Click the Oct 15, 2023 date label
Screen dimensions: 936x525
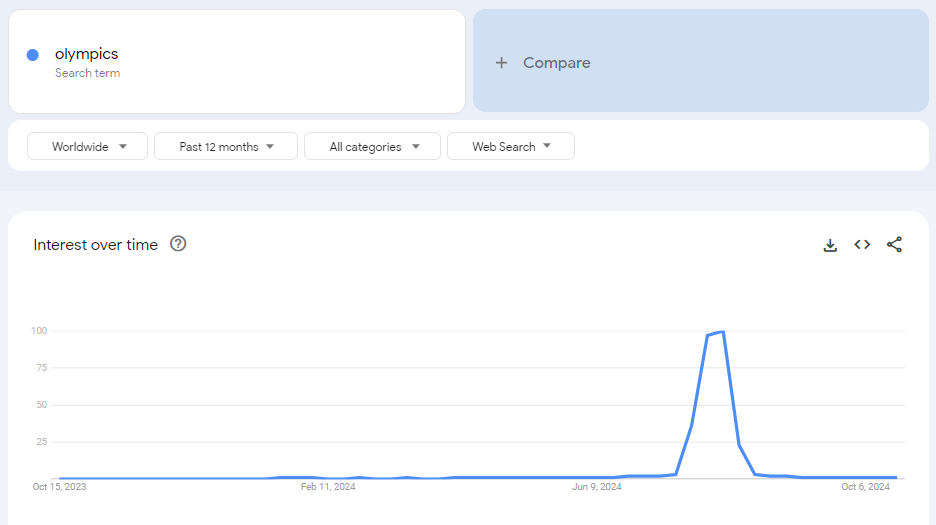point(59,488)
